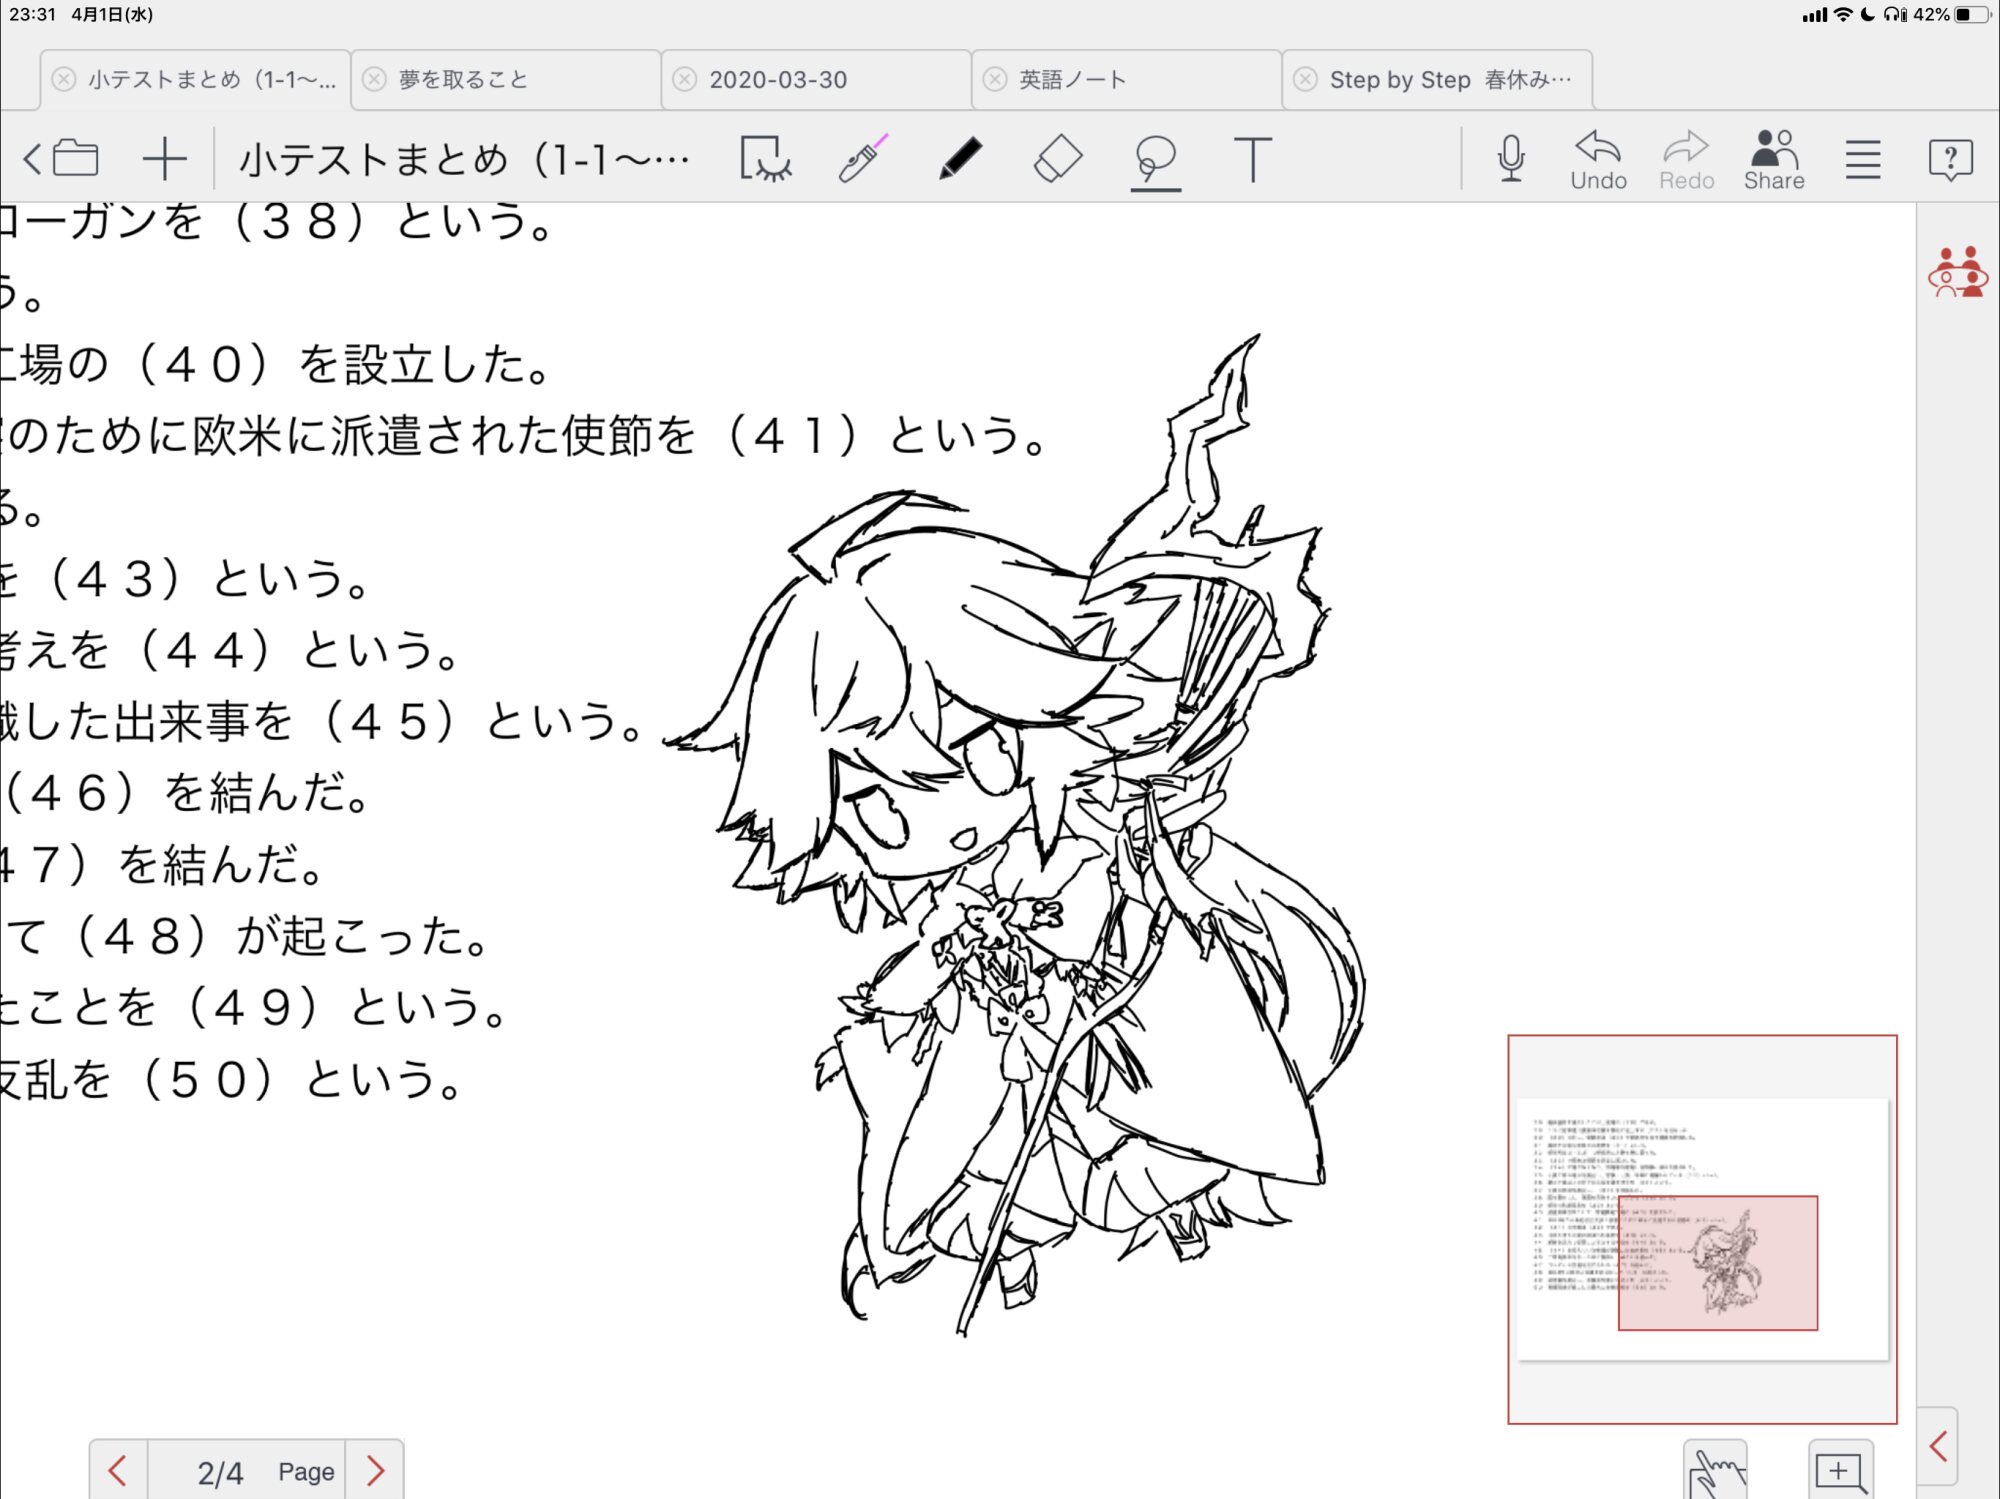Toggle the red presentation audience icon
The height and width of the screenshot is (1499, 2000).
click(x=1957, y=273)
